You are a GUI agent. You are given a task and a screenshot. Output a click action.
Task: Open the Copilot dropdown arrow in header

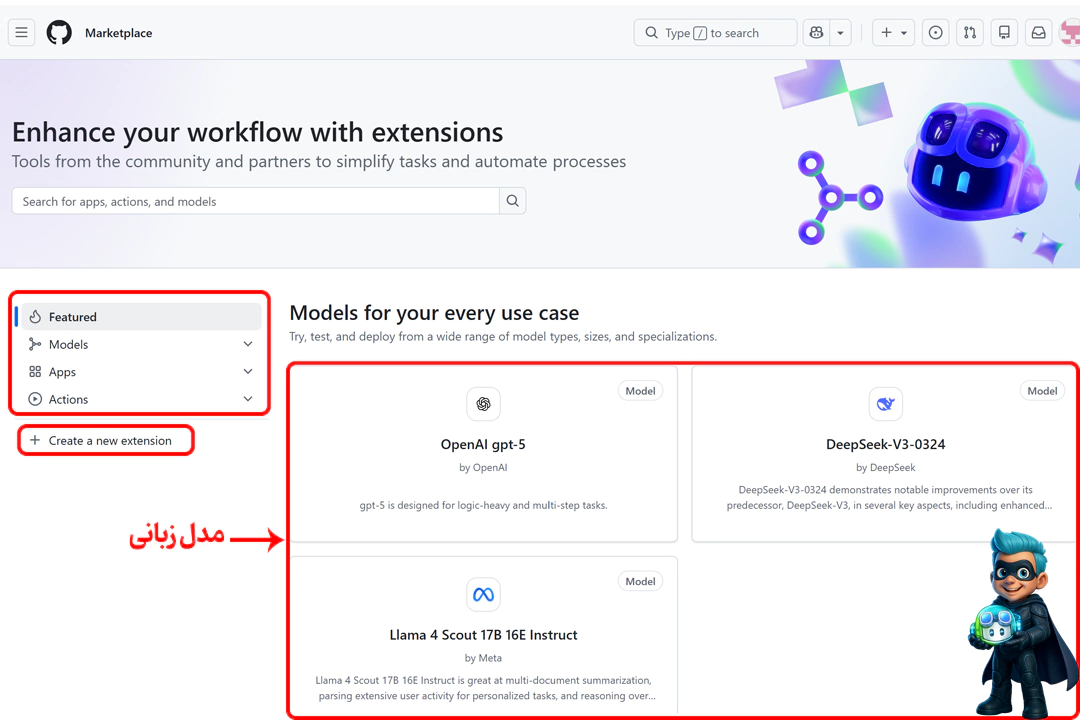840,32
